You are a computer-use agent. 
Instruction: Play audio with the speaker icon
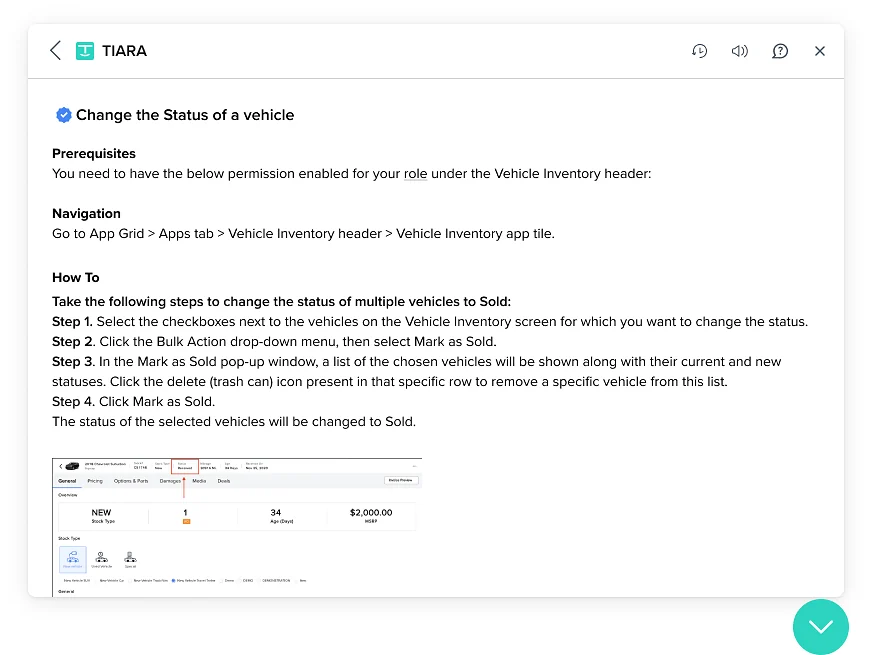click(740, 51)
